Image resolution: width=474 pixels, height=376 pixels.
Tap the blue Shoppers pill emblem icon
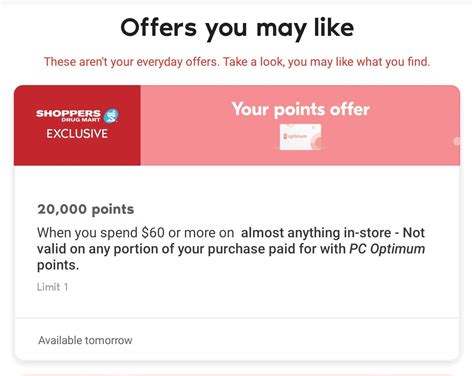[x=111, y=116]
